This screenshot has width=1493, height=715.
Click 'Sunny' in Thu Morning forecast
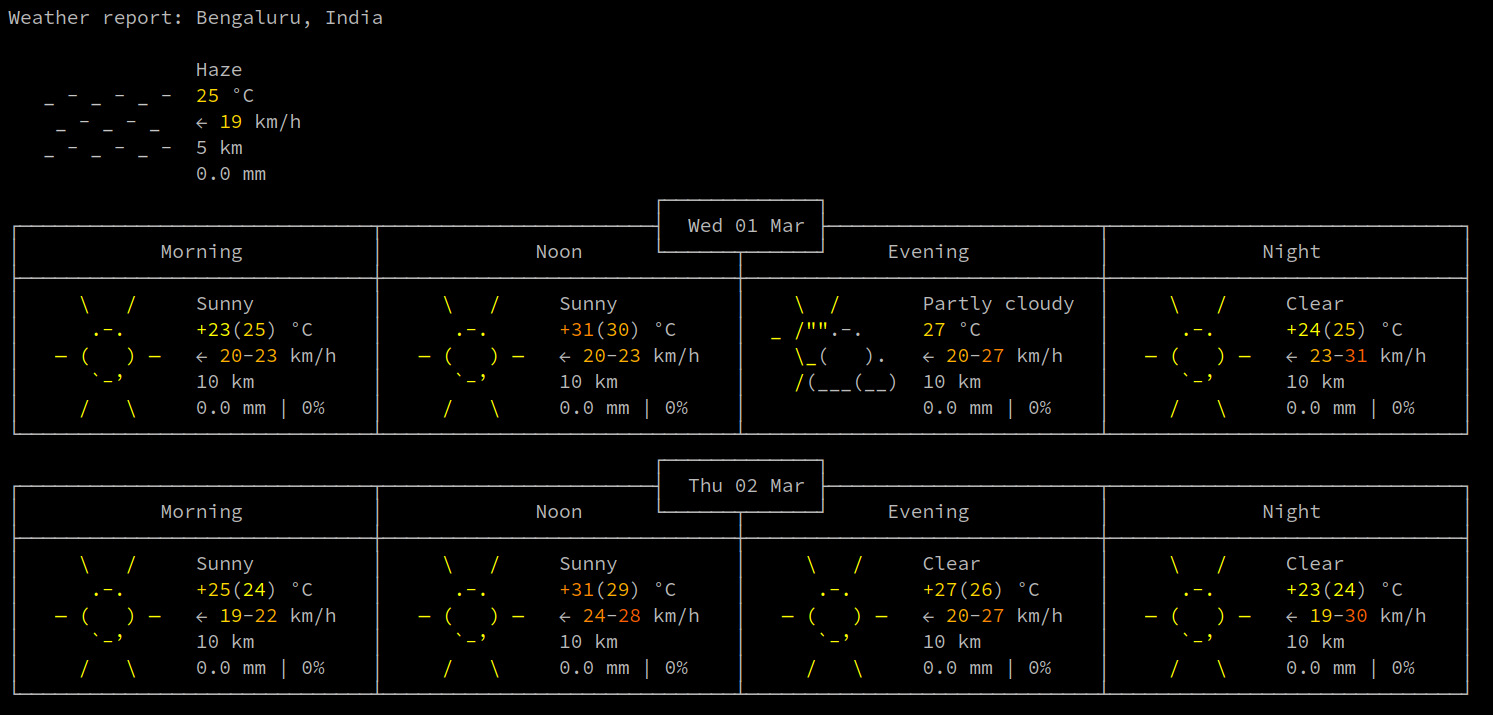click(x=225, y=564)
